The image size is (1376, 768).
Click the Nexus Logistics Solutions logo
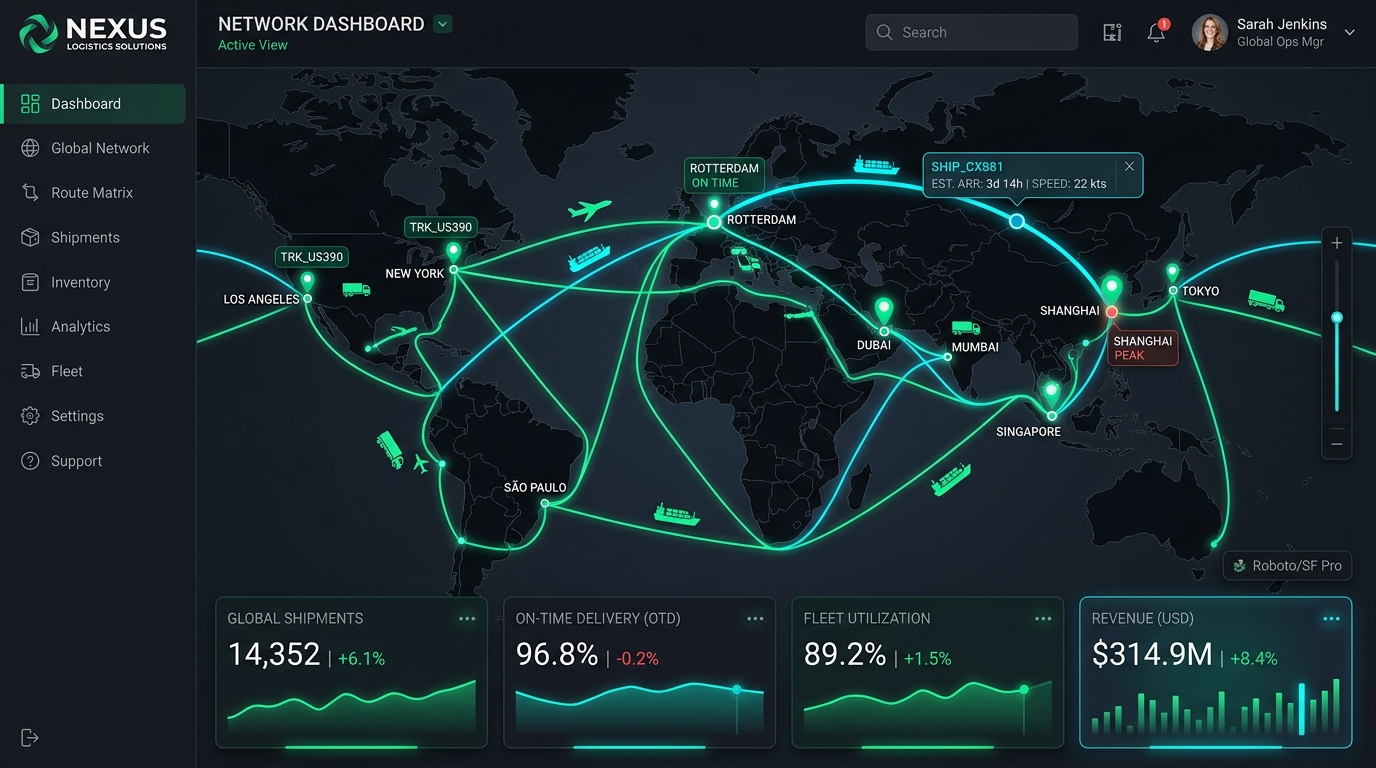tap(93, 33)
